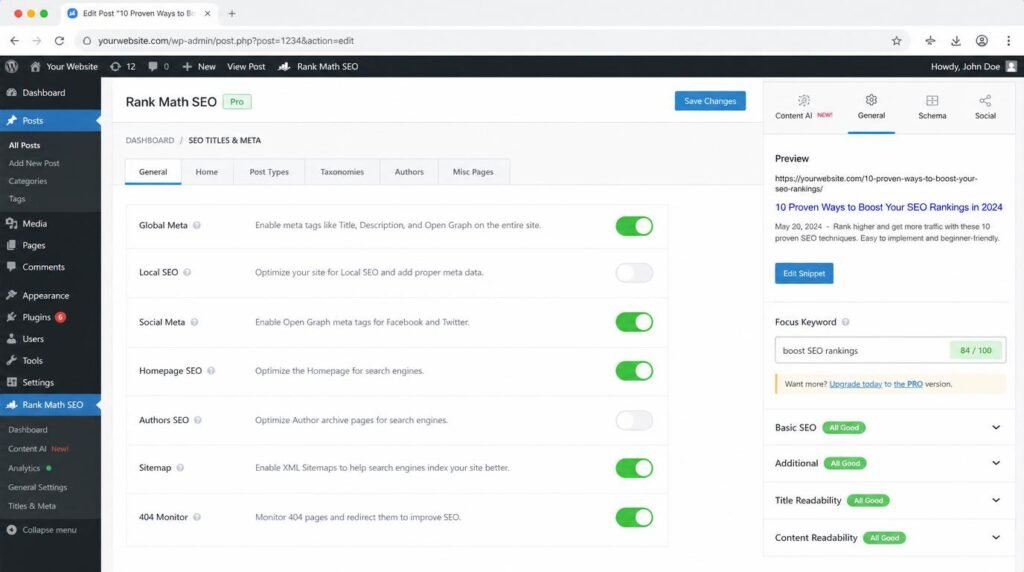Follow the Upgrade today link
The width and height of the screenshot is (1024, 572).
856,384
